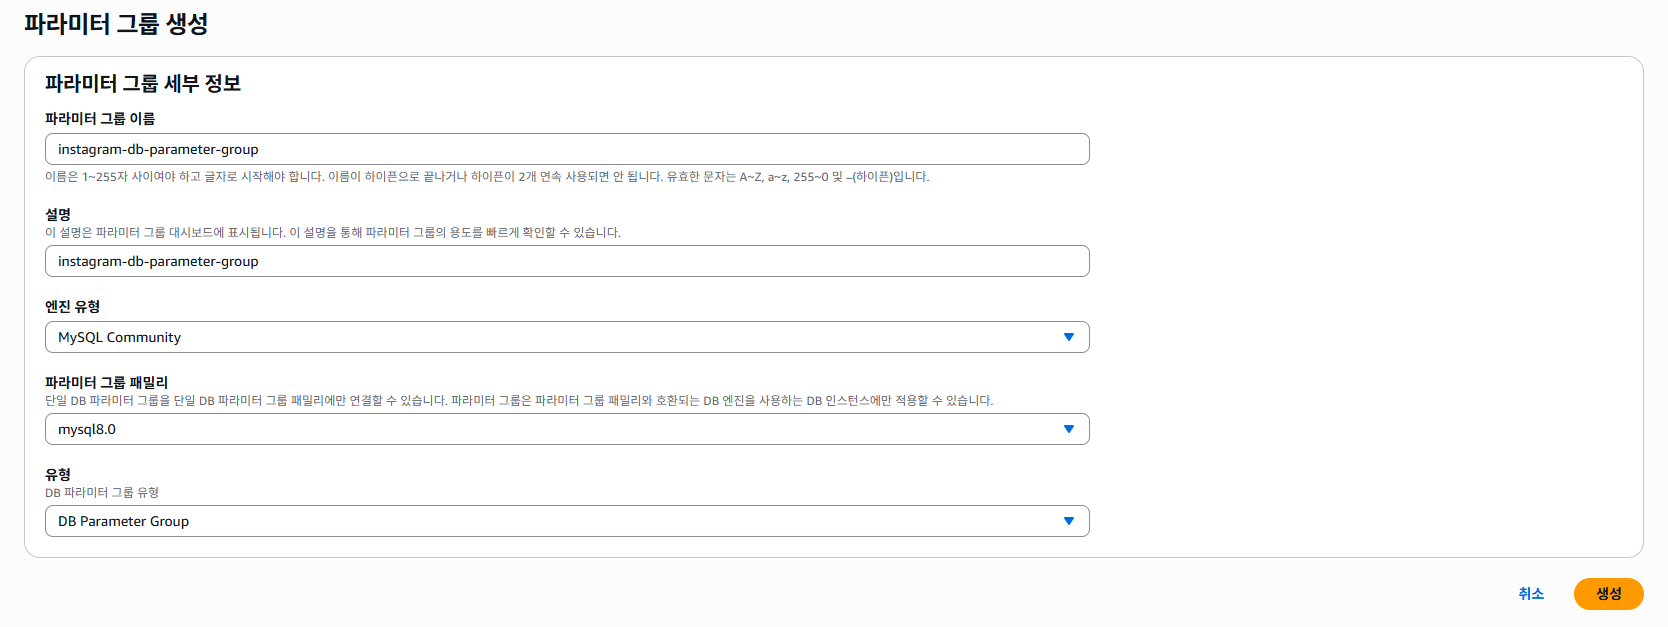Click the name rules hint below name field

[x=487, y=177]
